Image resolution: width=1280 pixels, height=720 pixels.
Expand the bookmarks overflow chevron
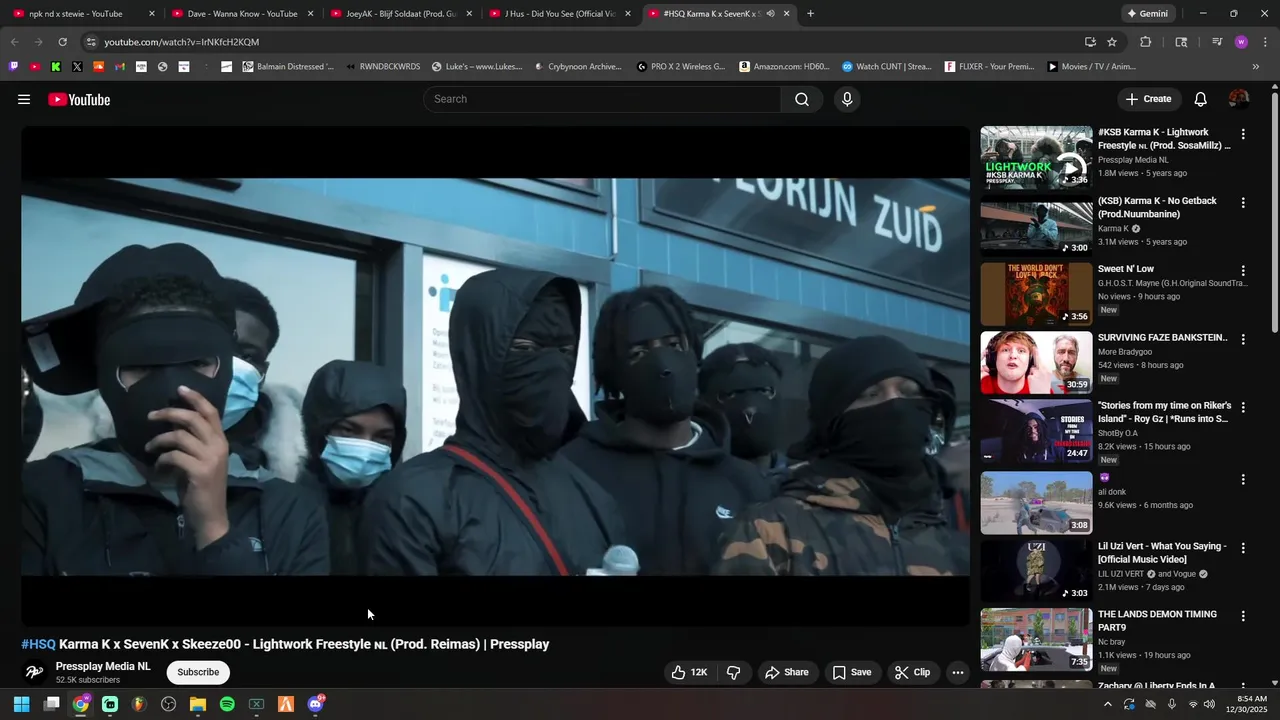coord(1256,67)
